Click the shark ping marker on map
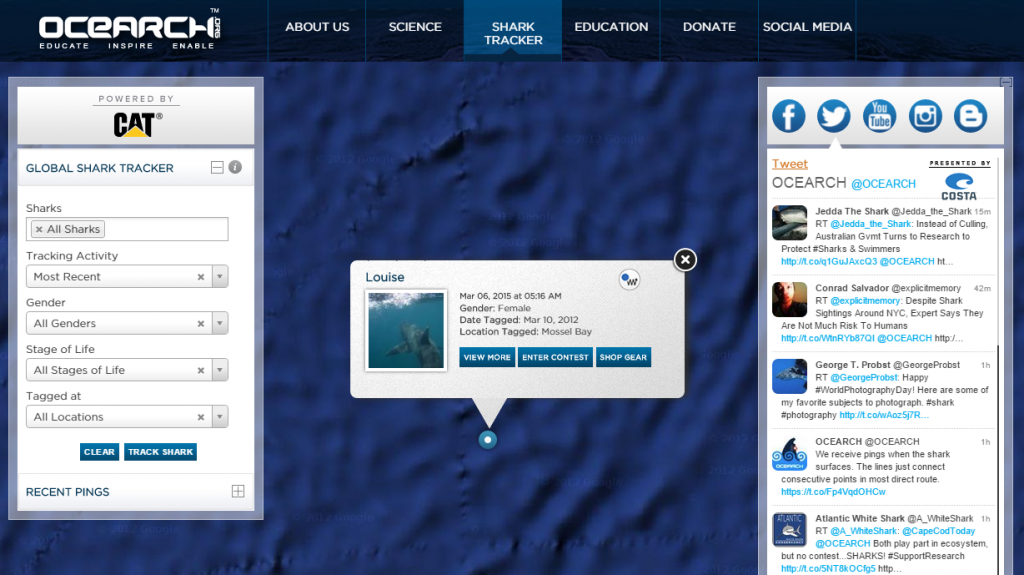The width and height of the screenshot is (1024, 575). (487, 440)
